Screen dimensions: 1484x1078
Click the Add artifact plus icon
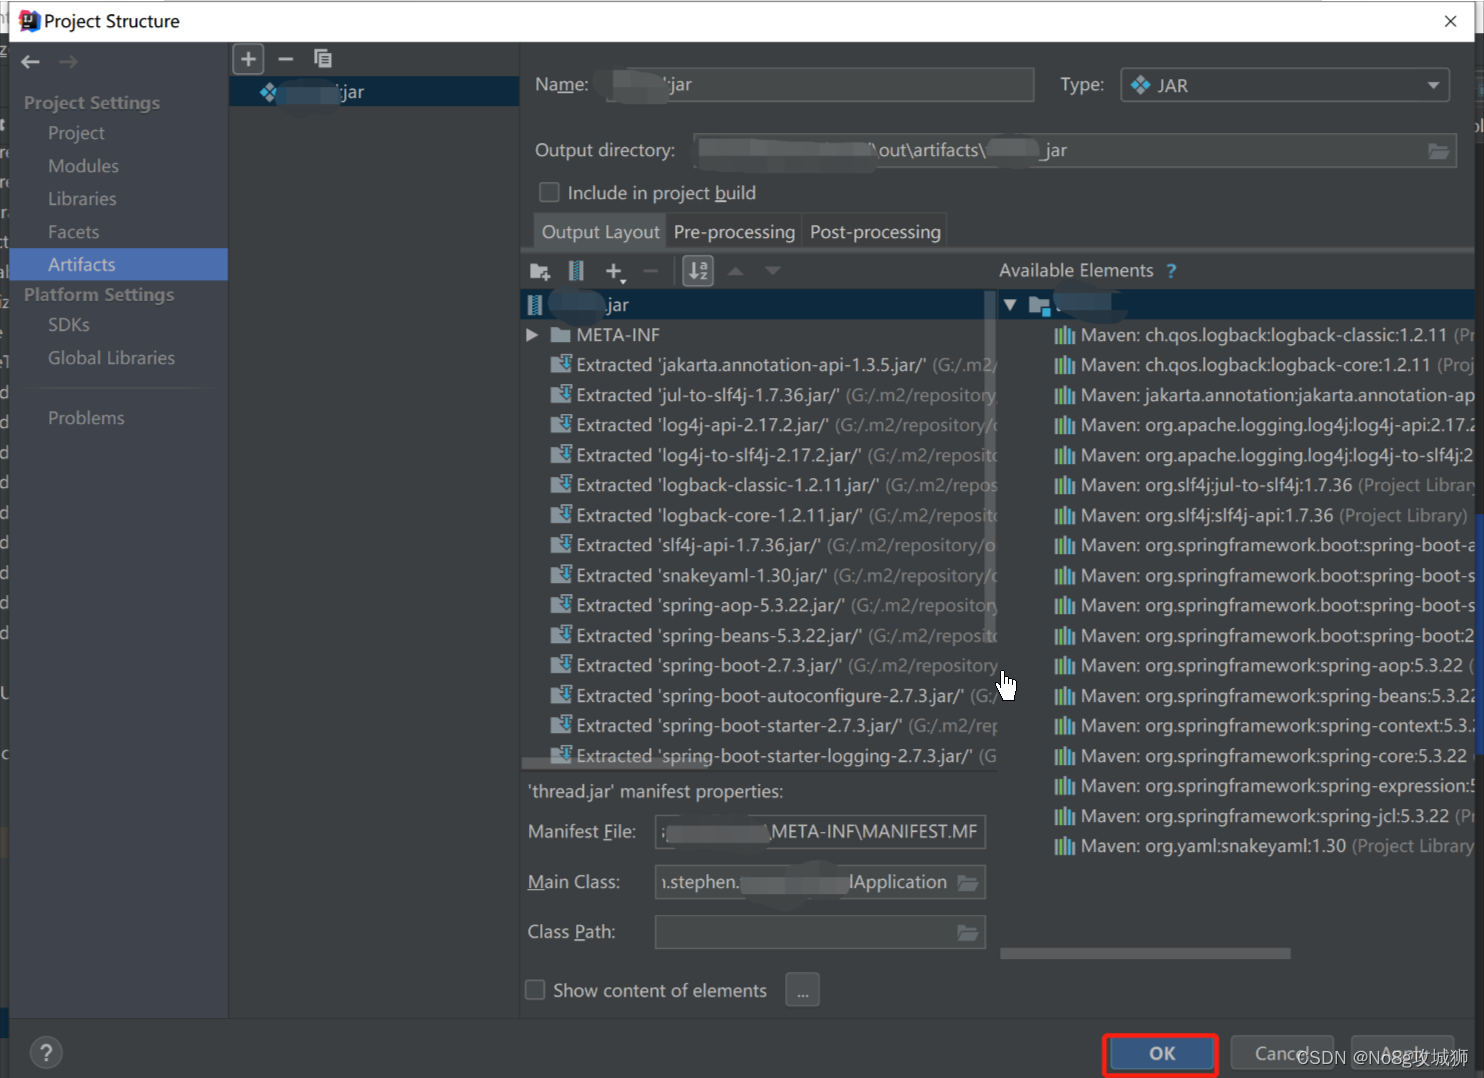[x=248, y=59]
